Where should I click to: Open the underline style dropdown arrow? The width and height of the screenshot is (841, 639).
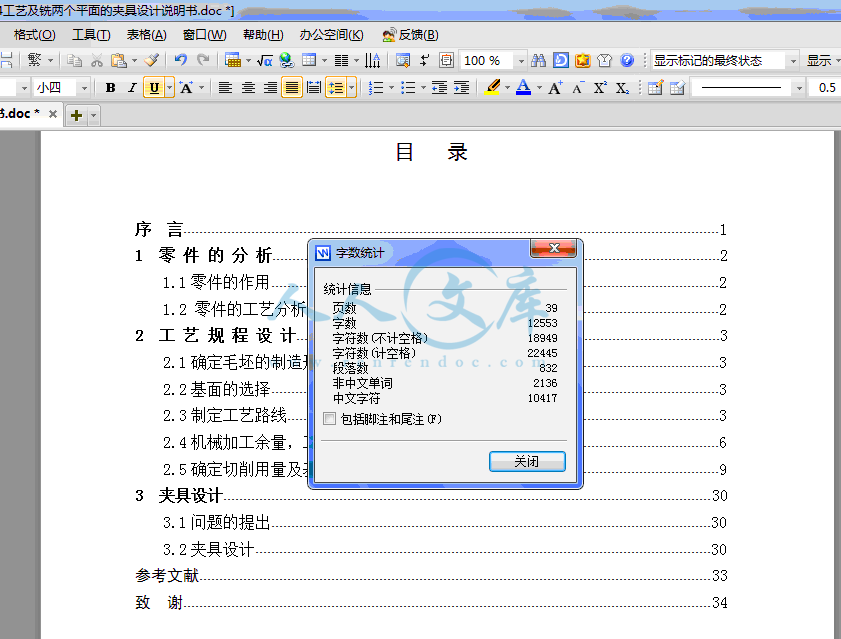pos(169,87)
